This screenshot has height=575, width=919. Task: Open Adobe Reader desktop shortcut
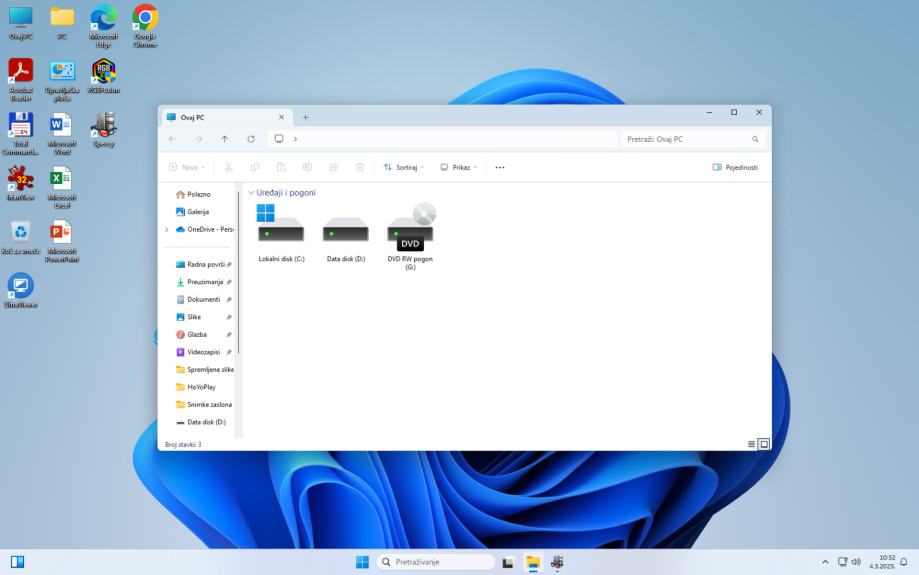click(x=21, y=79)
